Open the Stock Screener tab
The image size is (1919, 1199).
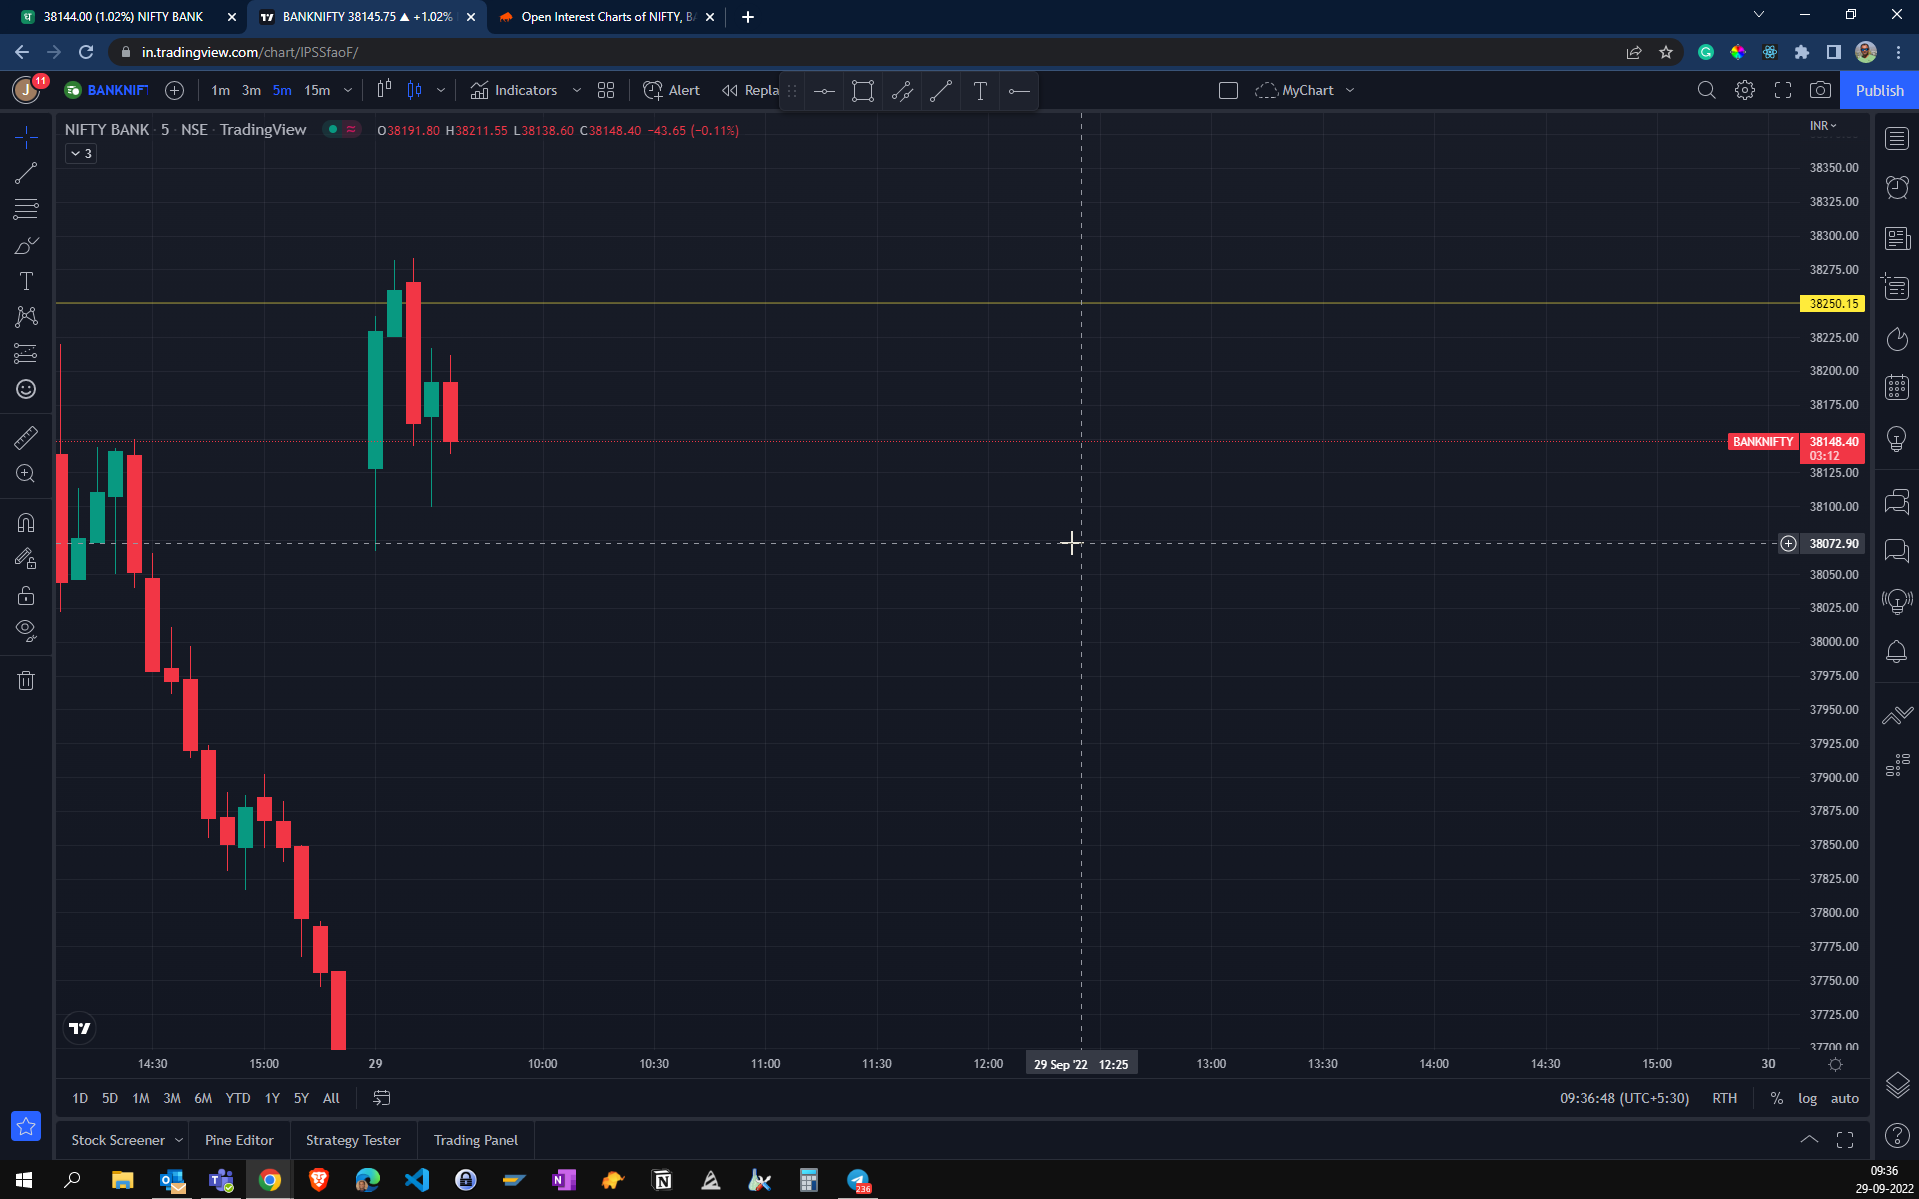point(118,1140)
